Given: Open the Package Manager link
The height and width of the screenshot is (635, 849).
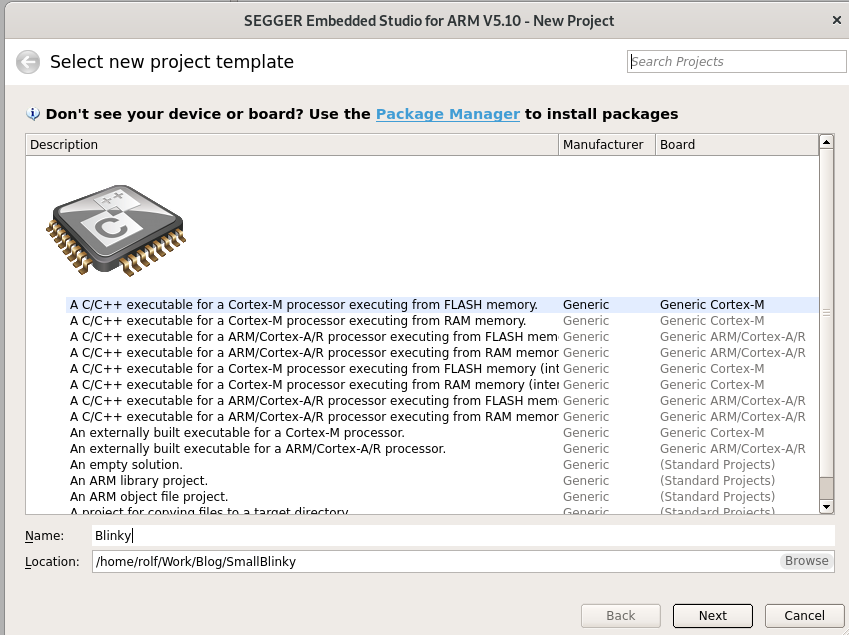Looking at the screenshot, I should coord(448,114).
